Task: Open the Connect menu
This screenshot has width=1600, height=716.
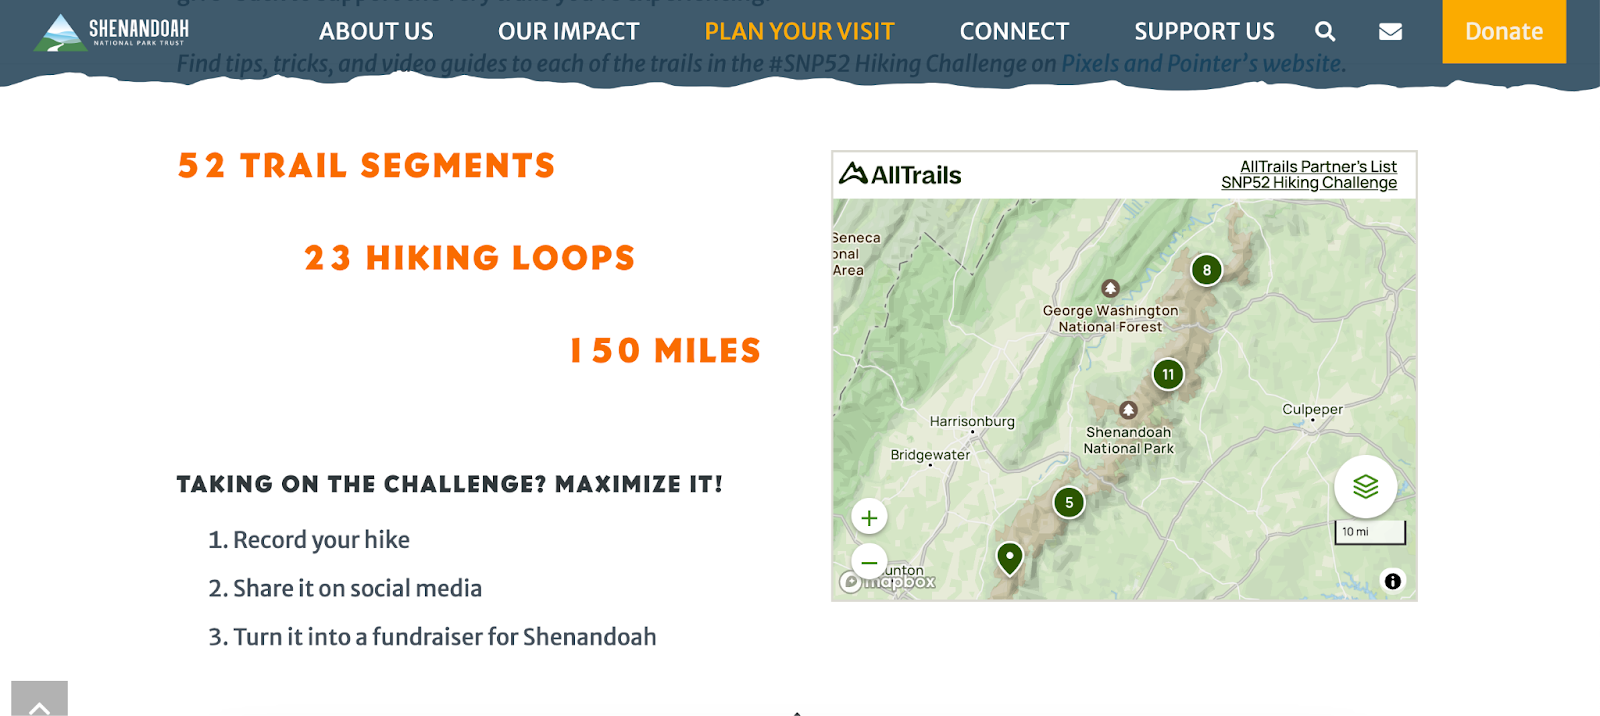Action: point(1013,31)
